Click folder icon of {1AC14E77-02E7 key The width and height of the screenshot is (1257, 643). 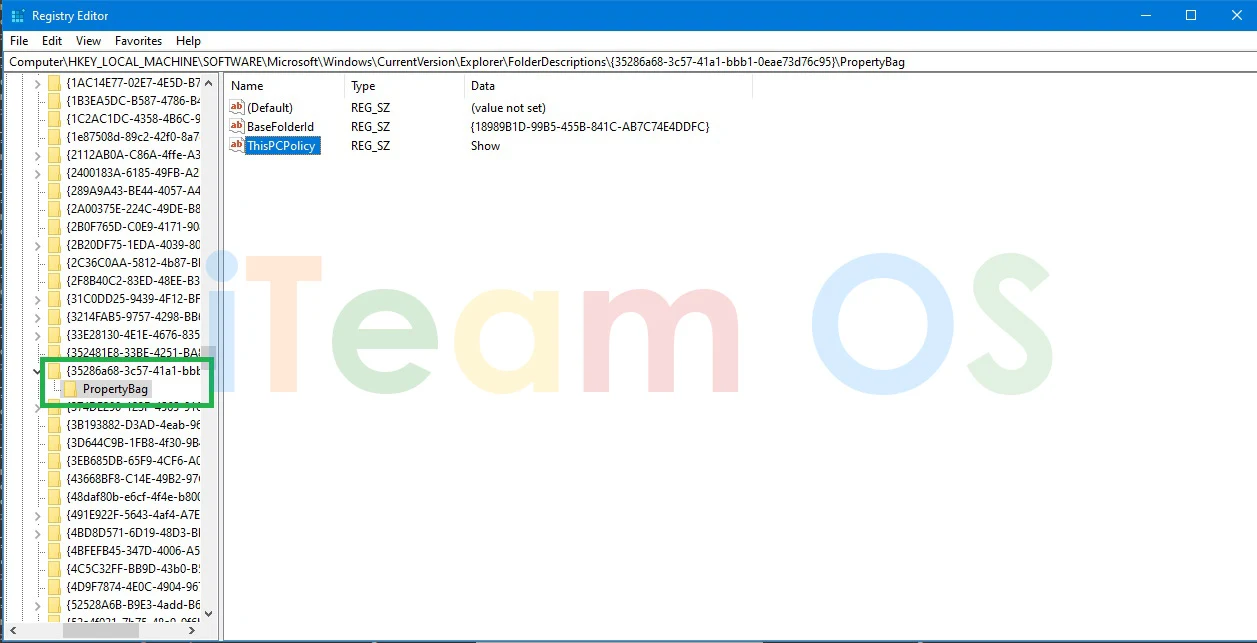55,82
